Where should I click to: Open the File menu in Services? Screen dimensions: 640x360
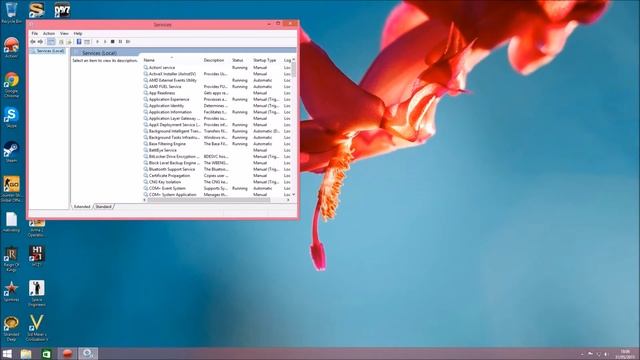(x=35, y=33)
